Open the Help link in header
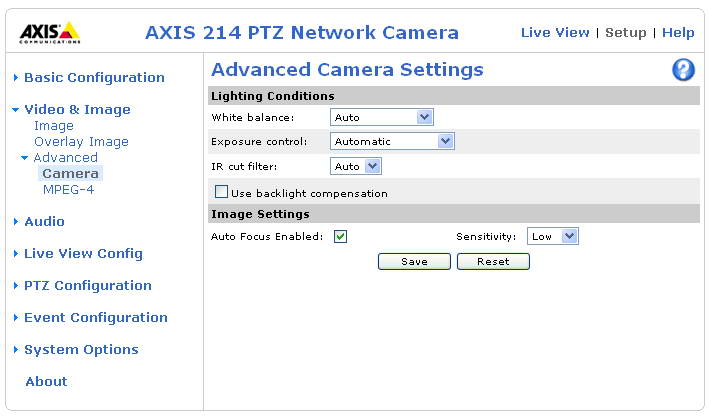 (x=678, y=33)
